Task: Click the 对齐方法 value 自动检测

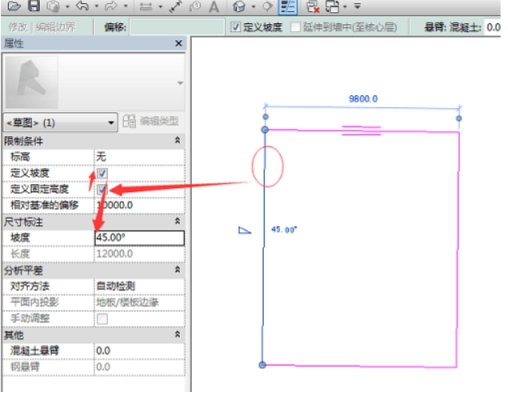Action: (140, 286)
